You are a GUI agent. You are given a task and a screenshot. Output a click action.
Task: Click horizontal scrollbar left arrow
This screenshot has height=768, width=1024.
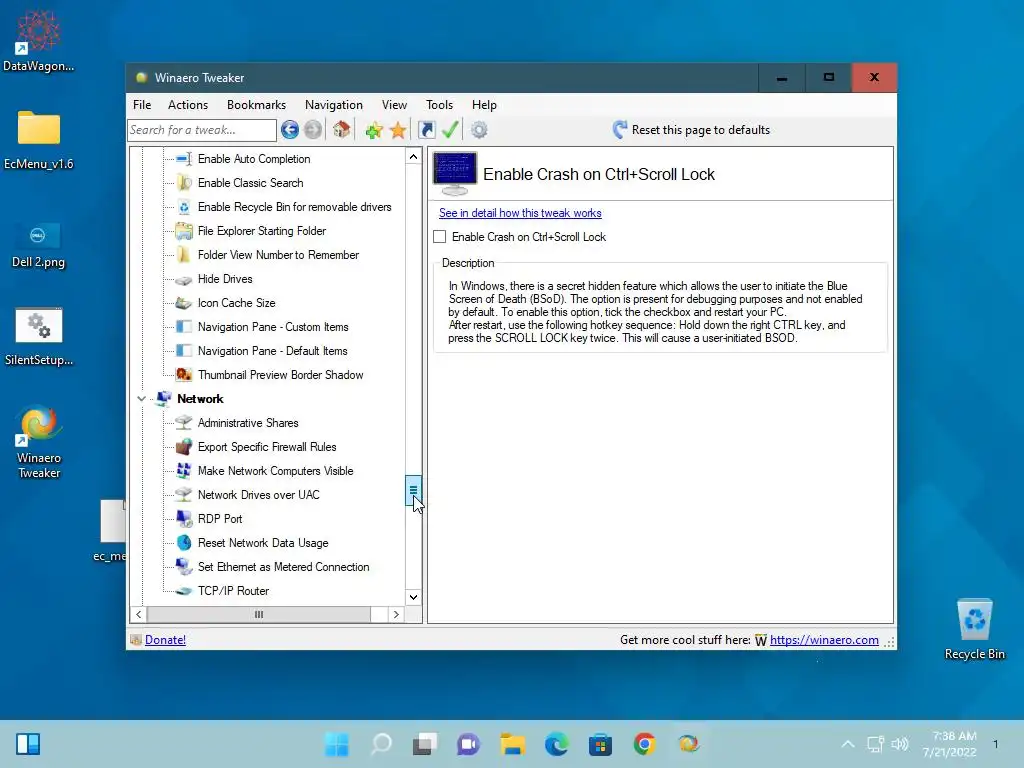[x=138, y=615]
